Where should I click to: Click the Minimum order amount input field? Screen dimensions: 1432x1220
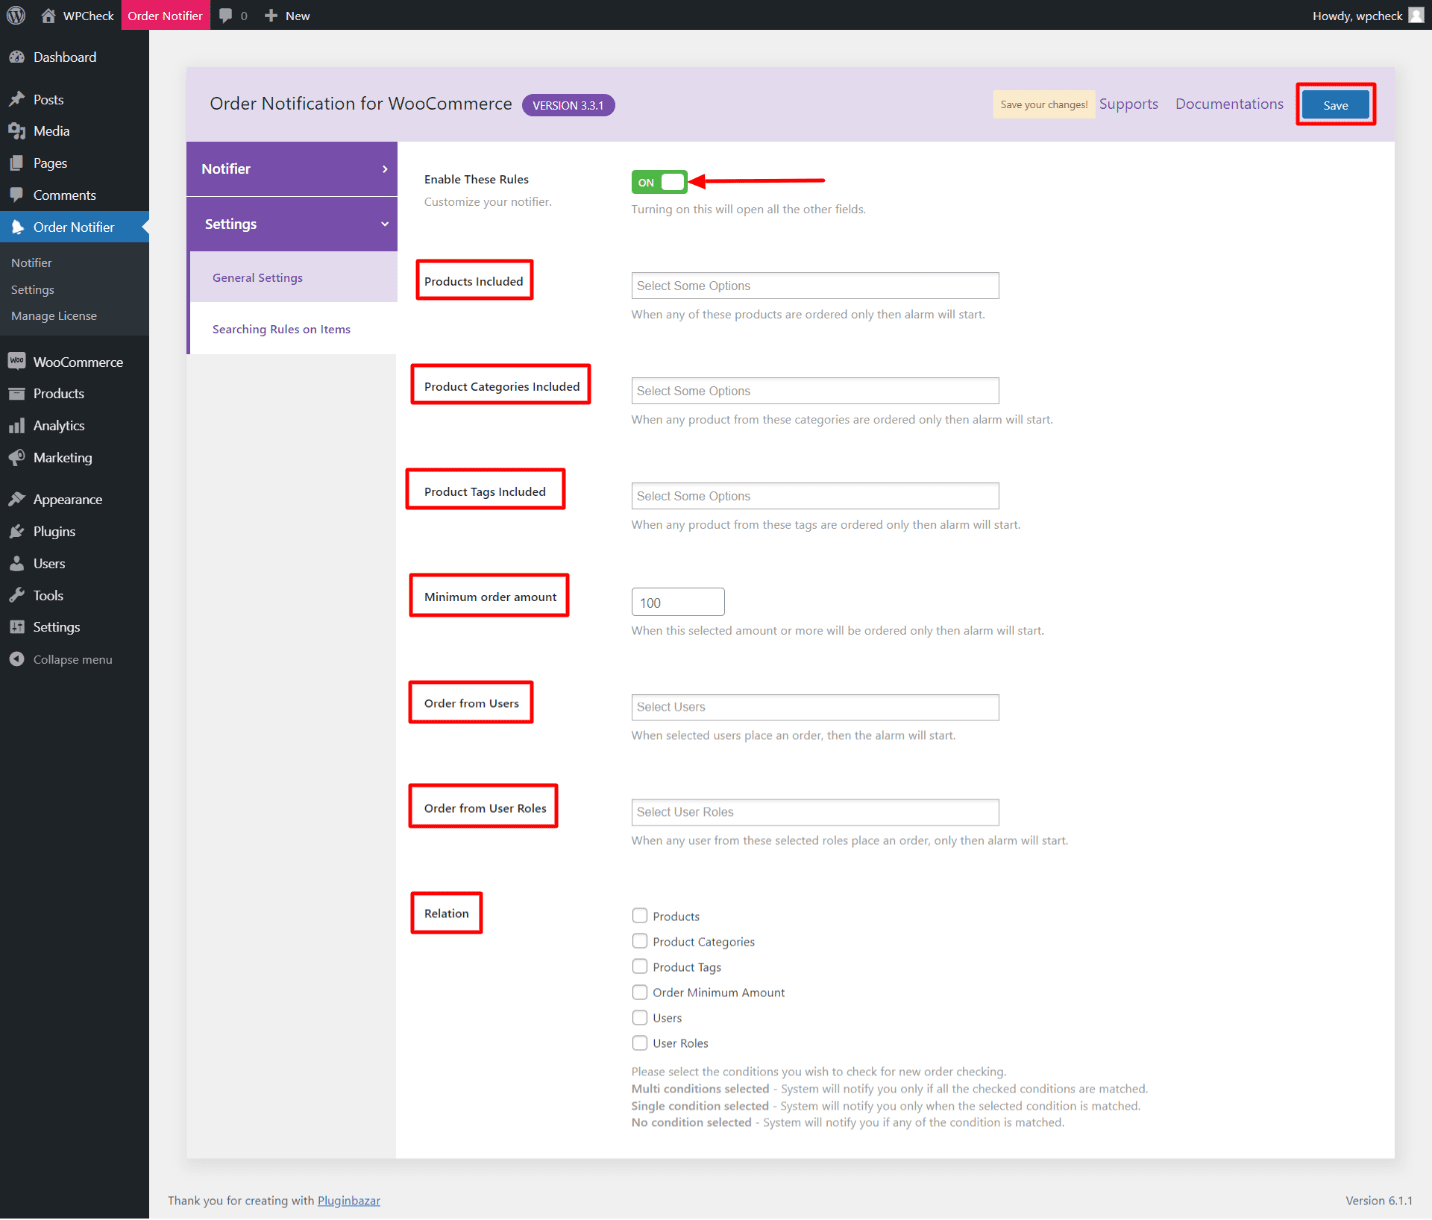[678, 602]
